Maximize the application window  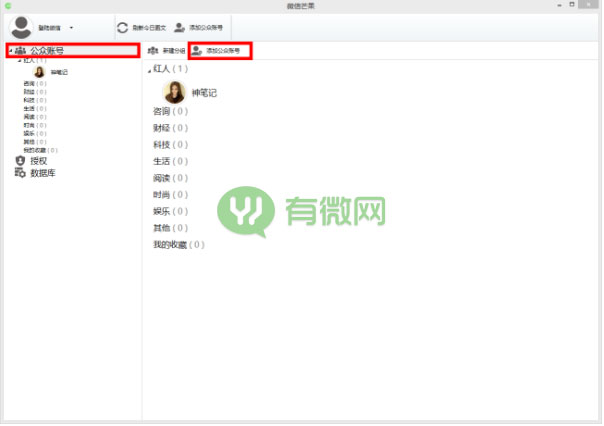[572, 5]
